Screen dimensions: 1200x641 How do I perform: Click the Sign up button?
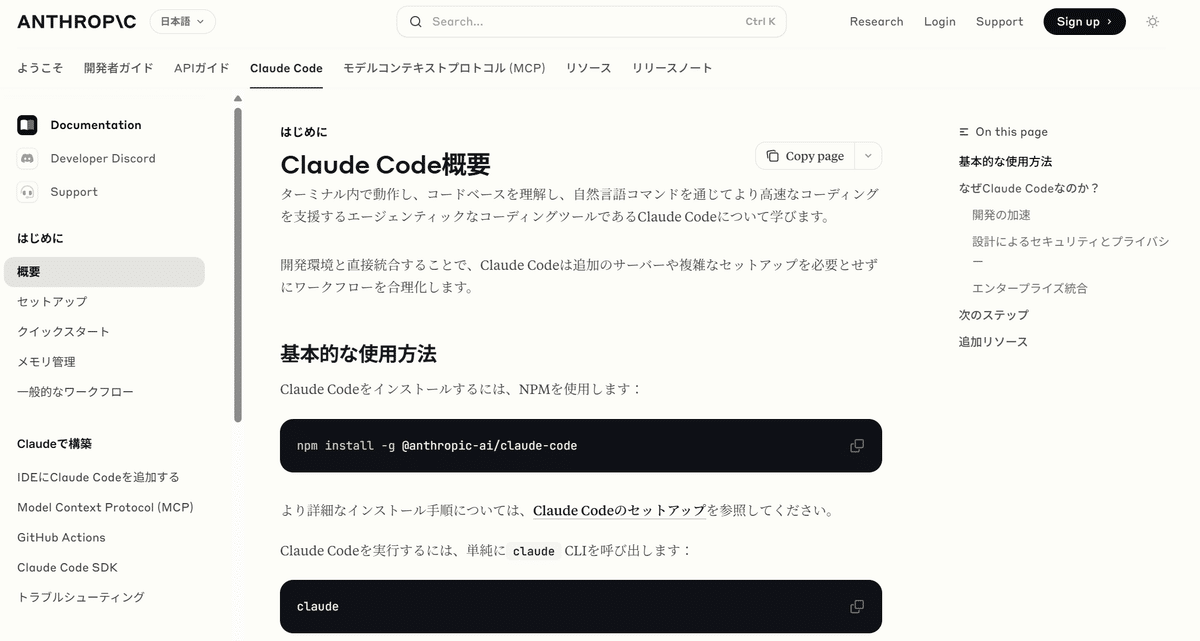point(1078,21)
